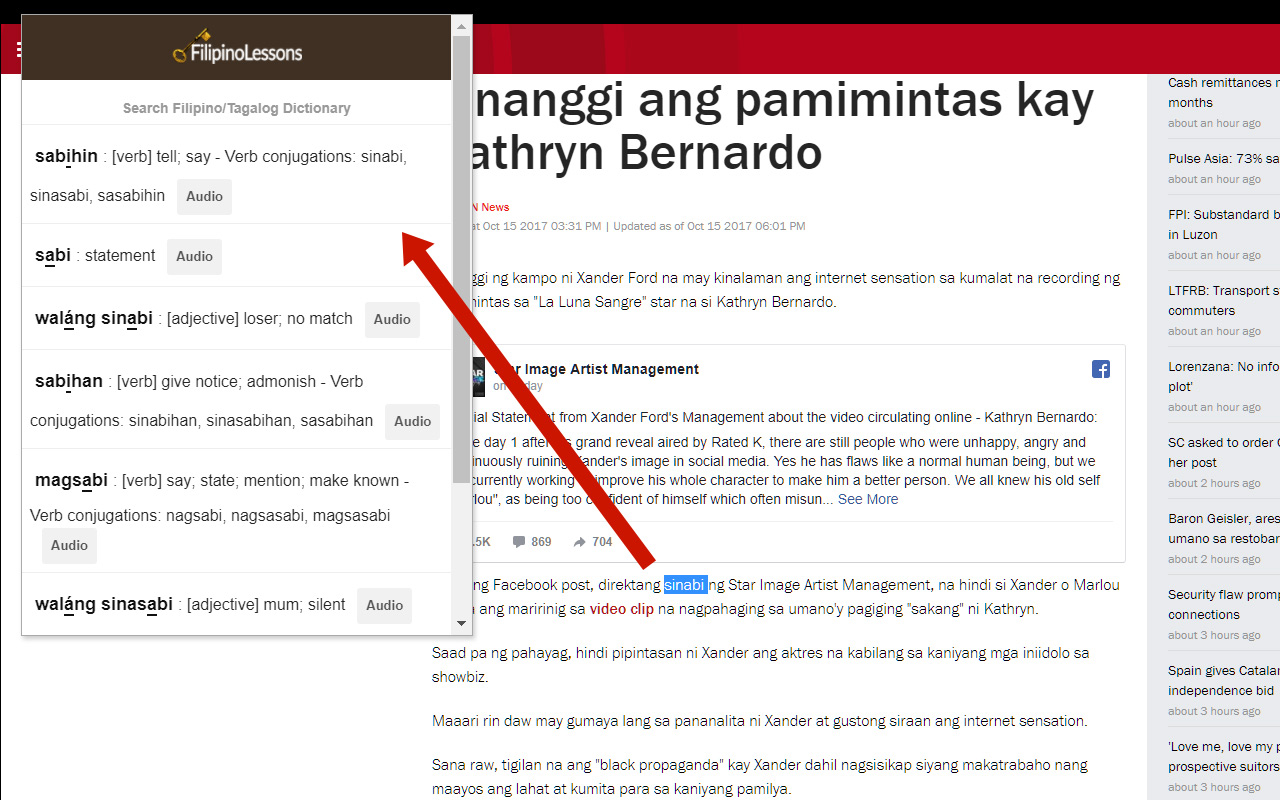1280x800 pixels.
Task: Open the post on Facebook via its icon
Action: (1100, 369)
